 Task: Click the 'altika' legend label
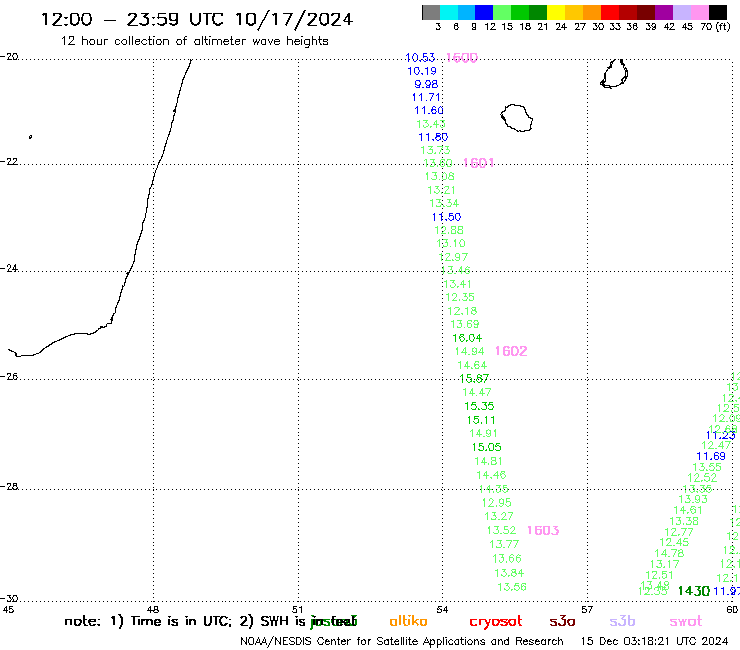(408, 621)
